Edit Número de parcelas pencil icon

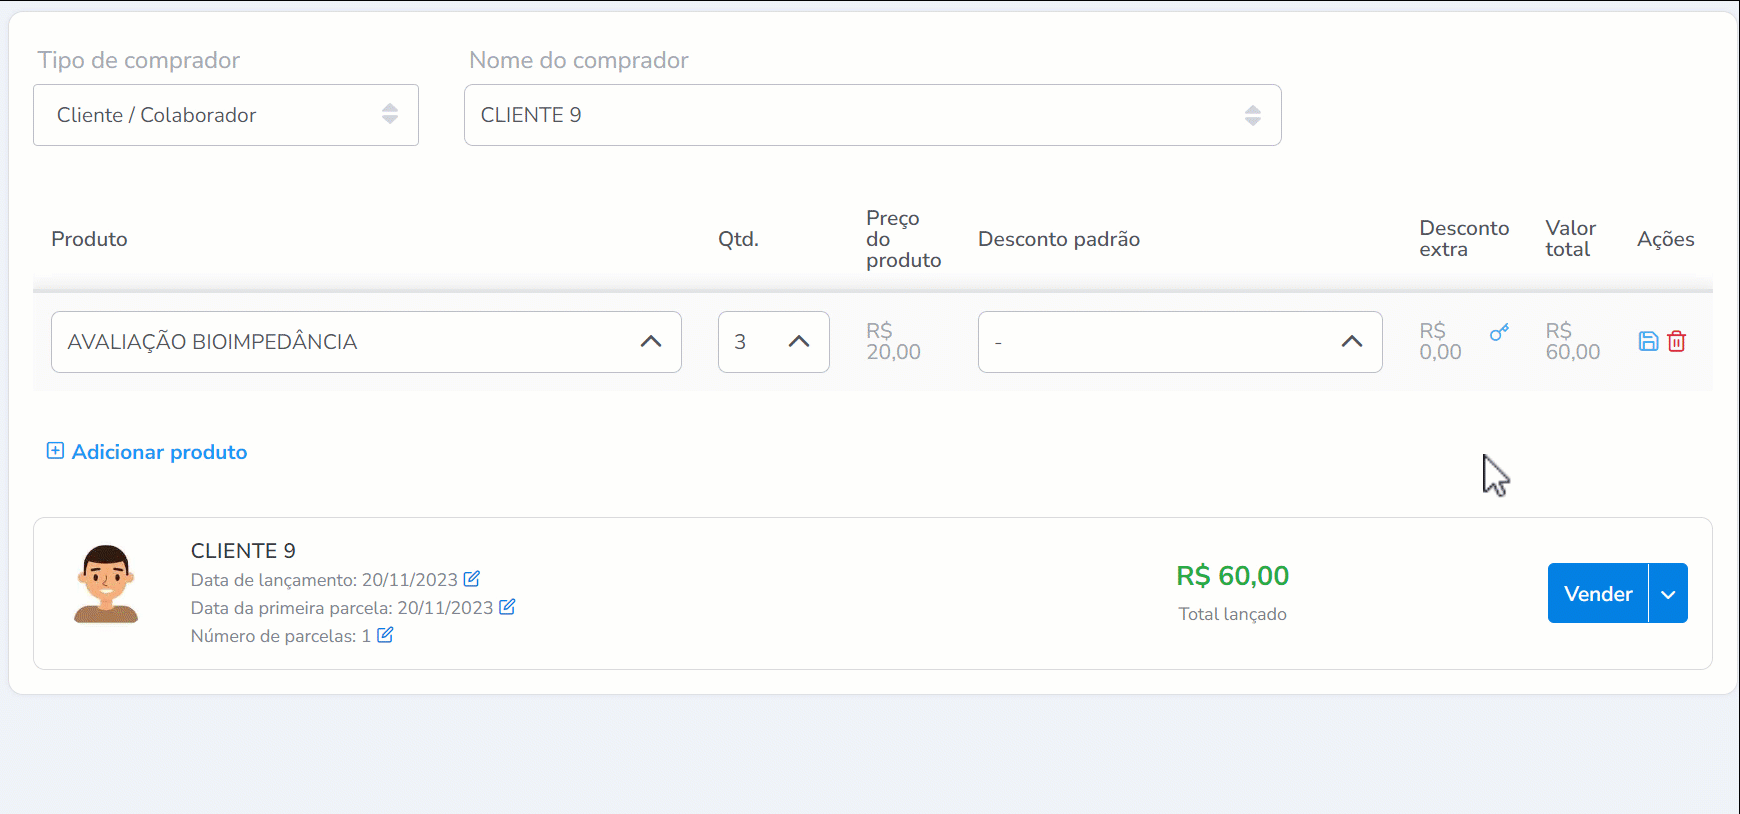[x=385, y=635]
